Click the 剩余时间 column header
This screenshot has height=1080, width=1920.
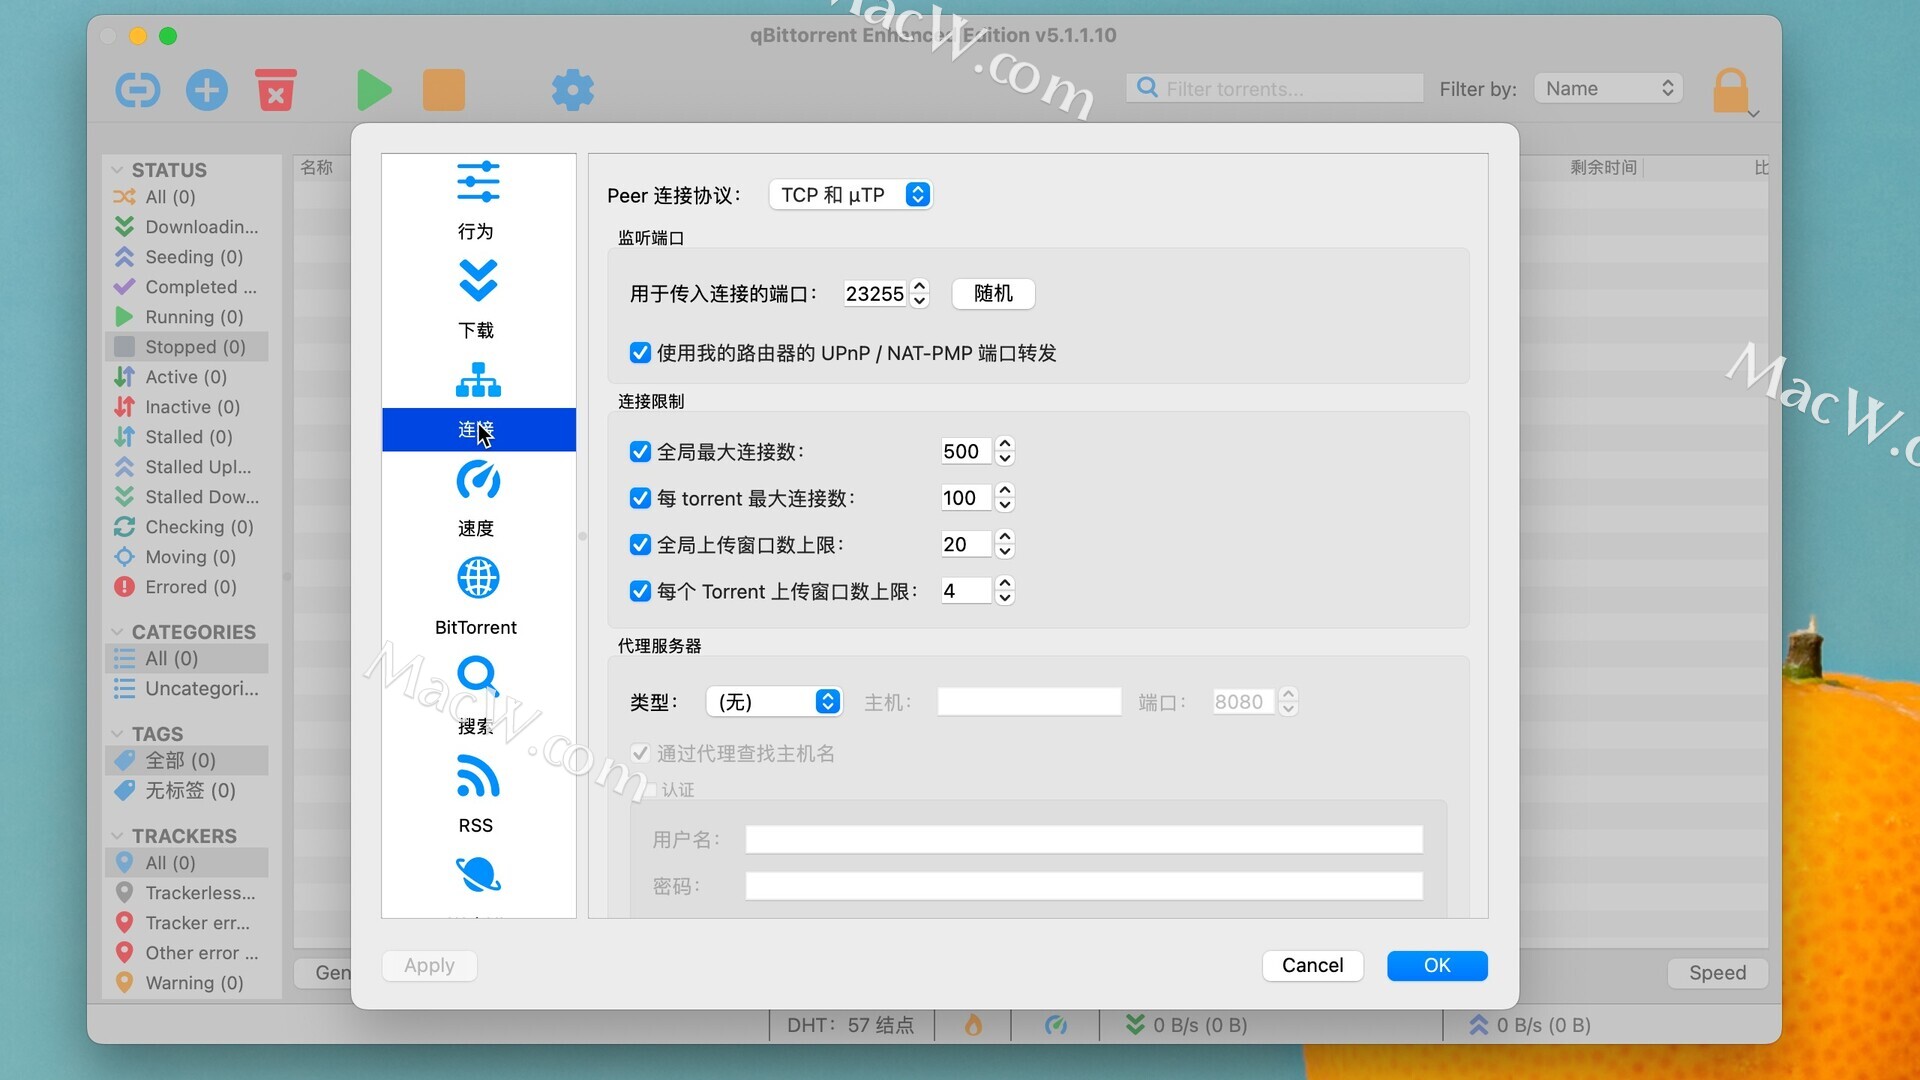(x=1603, y=168)
